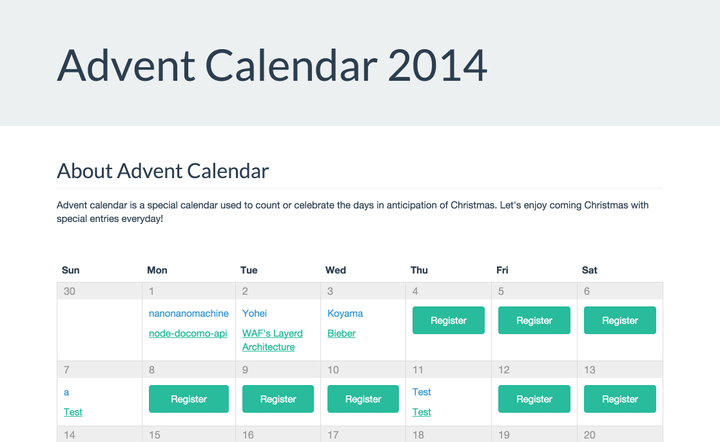720x442 pixels.
Task: Click author name Koyama
Action: tap(345, 313)
